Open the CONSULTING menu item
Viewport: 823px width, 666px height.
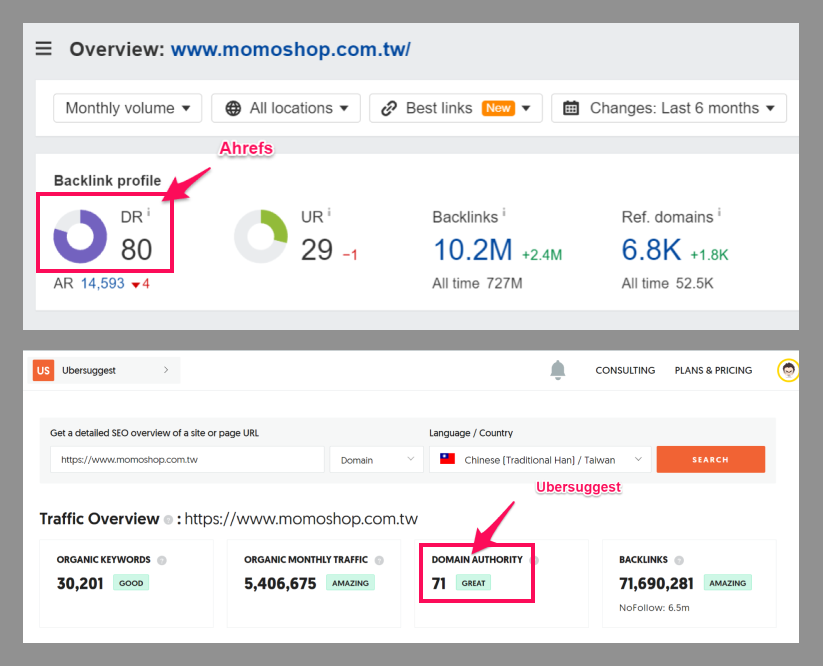pos(625,371)
